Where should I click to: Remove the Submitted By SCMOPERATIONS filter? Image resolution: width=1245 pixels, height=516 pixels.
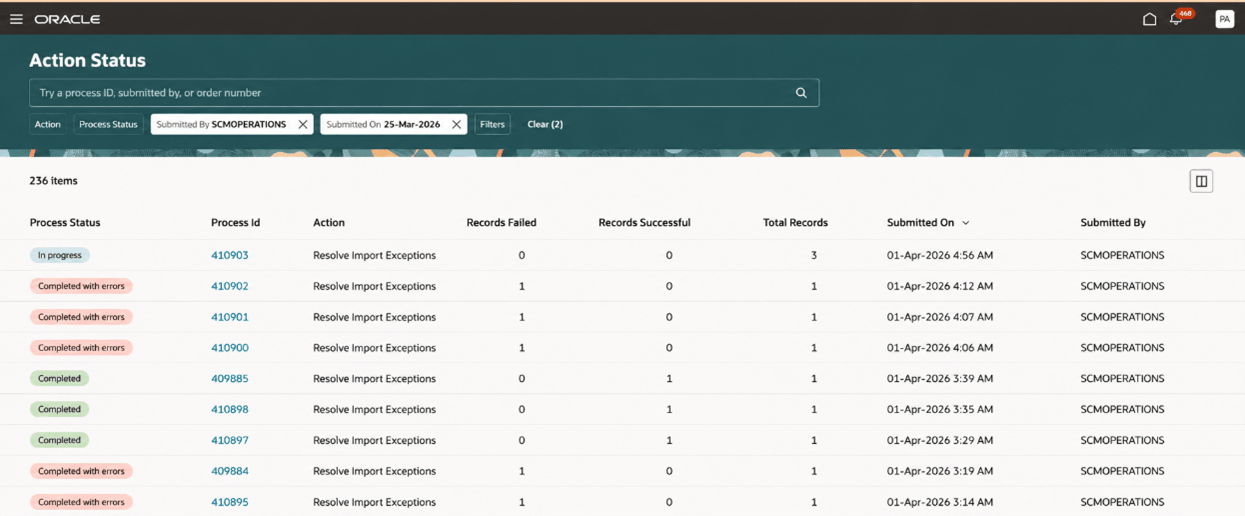pos(303,124)
